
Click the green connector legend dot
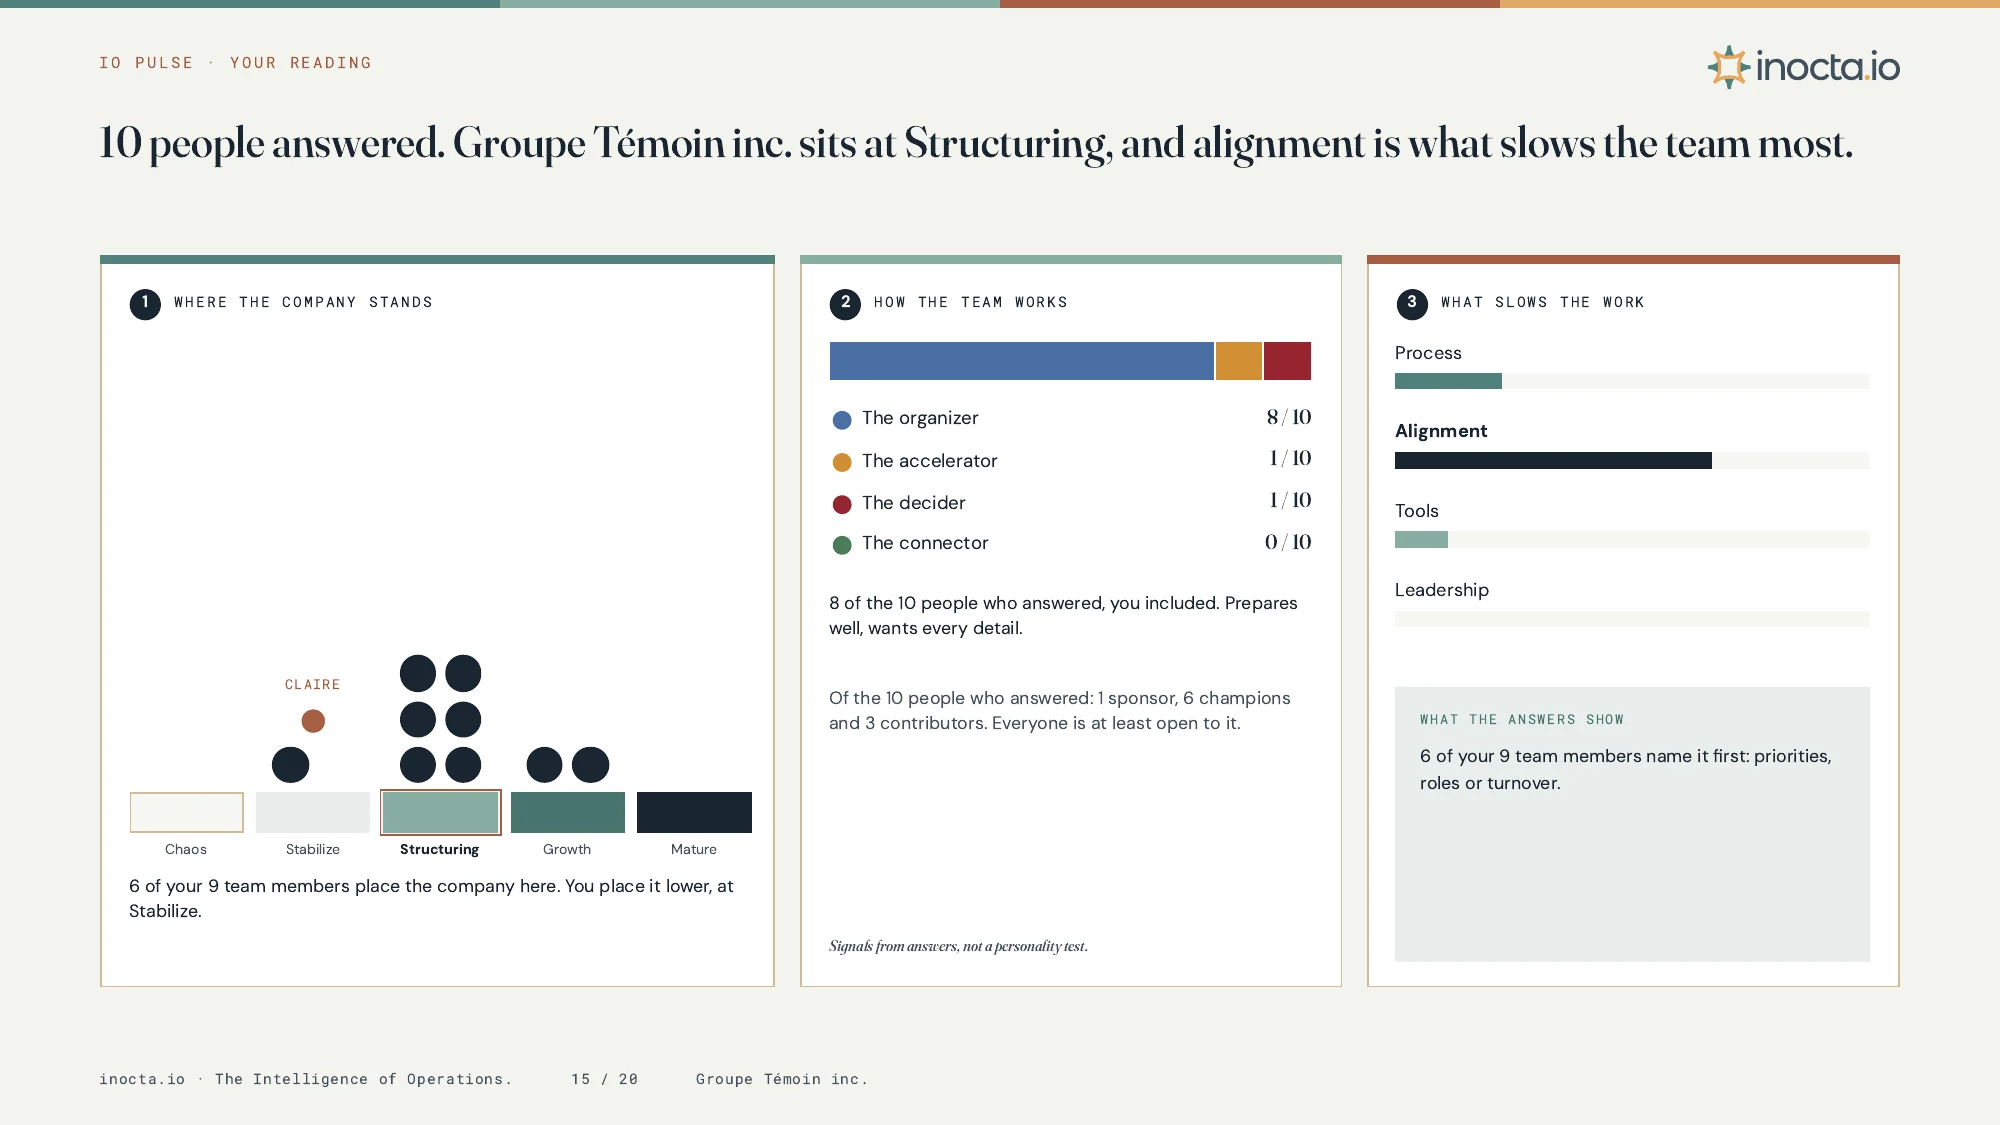coord(842,545)
